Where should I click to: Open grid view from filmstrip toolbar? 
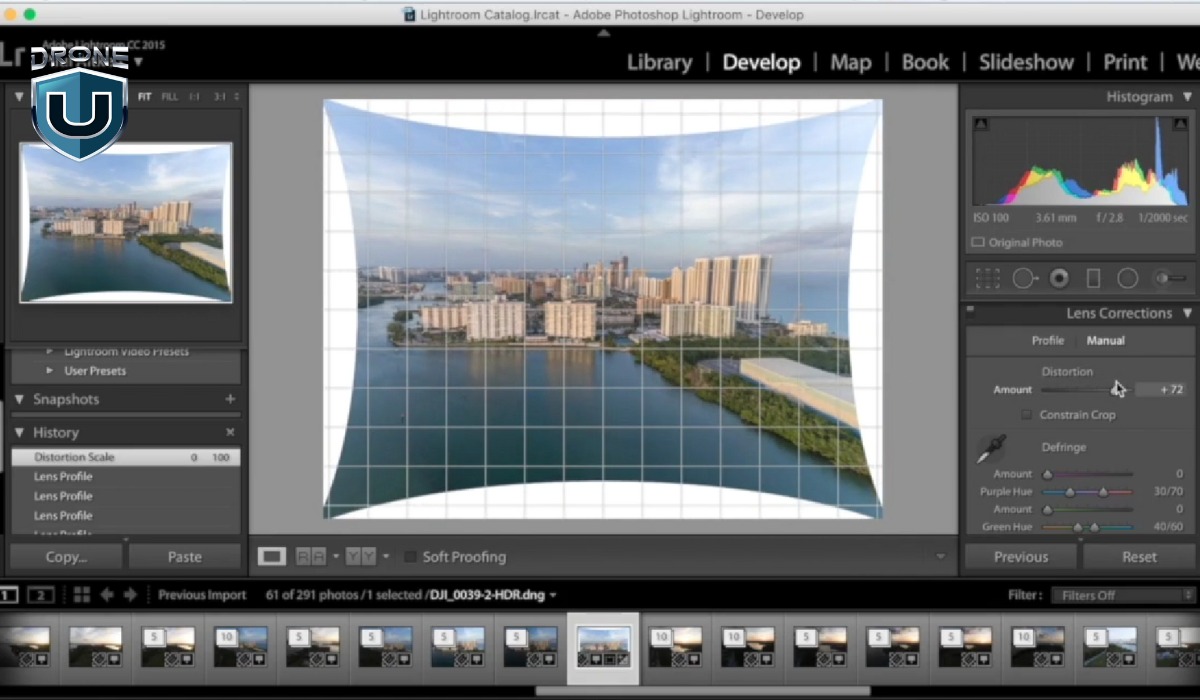tap(82, 595)
